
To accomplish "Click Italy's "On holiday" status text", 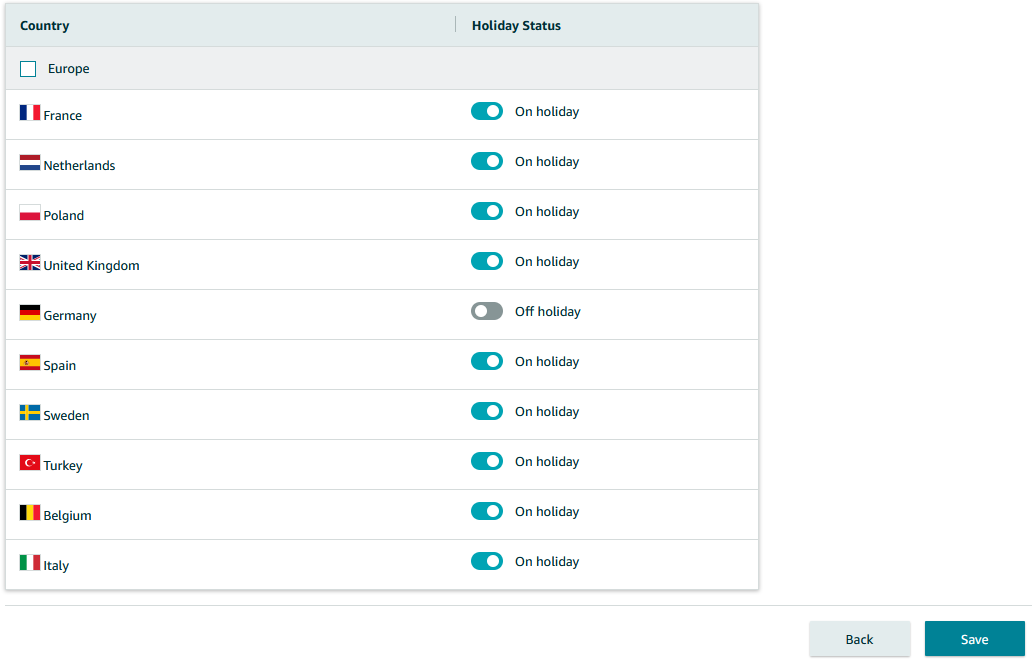I will click(x=547, y=562).
